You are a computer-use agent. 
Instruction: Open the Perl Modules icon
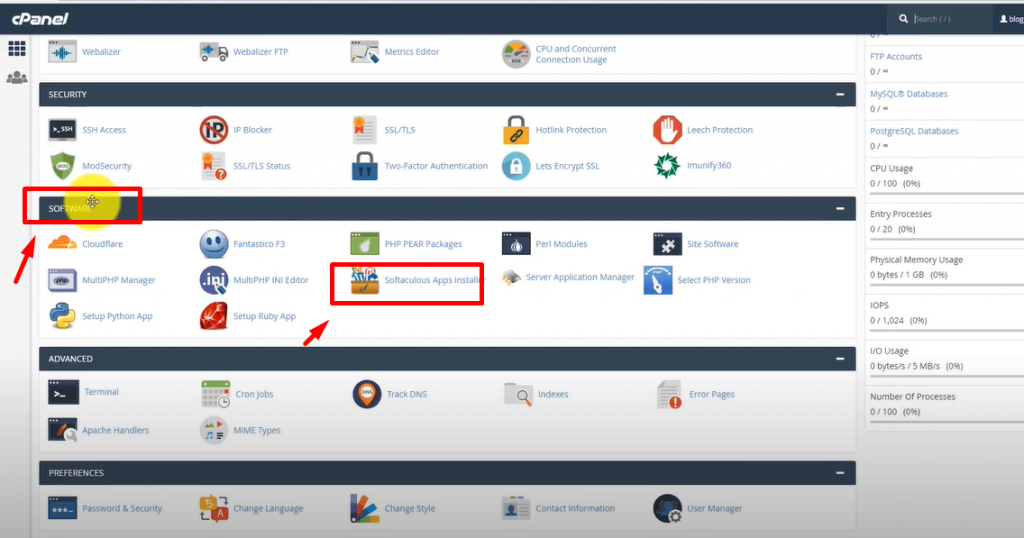(x=516, y=244)
